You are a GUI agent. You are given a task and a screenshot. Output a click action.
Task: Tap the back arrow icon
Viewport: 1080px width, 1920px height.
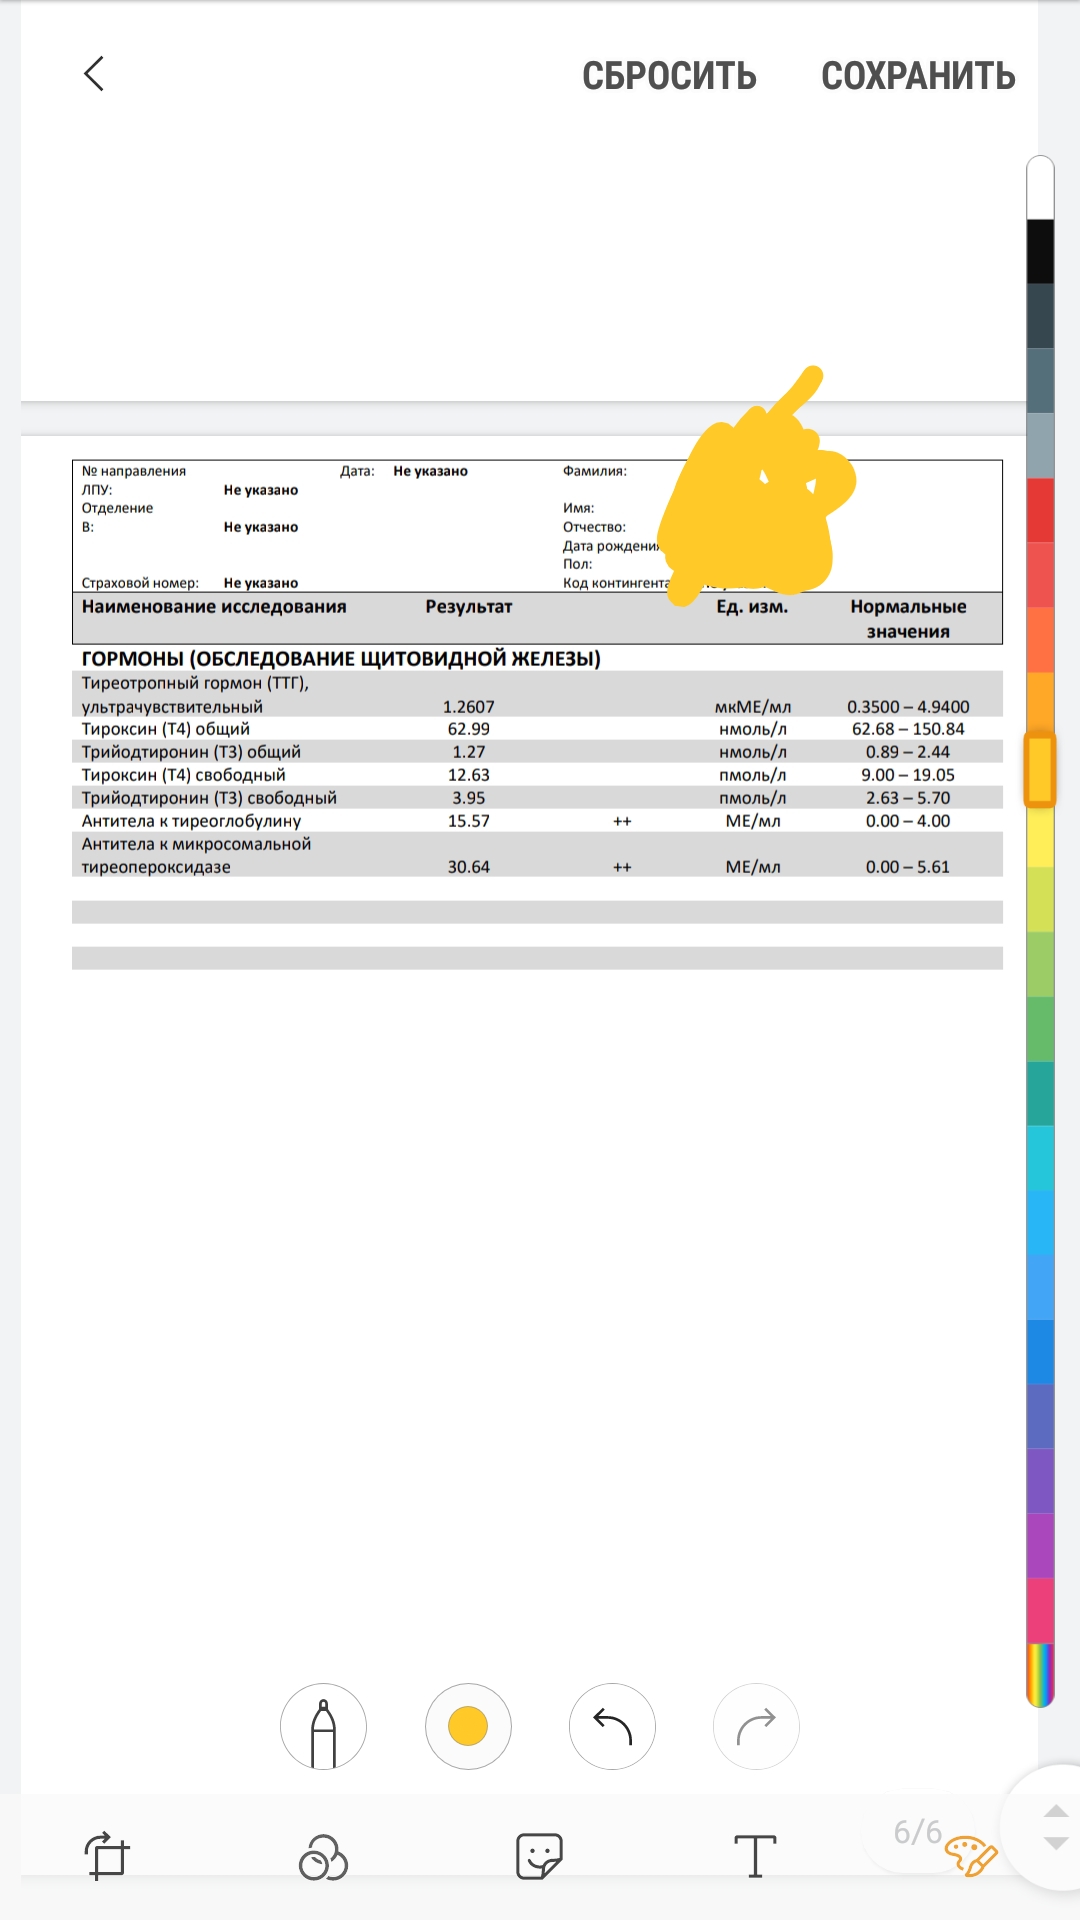94,74
